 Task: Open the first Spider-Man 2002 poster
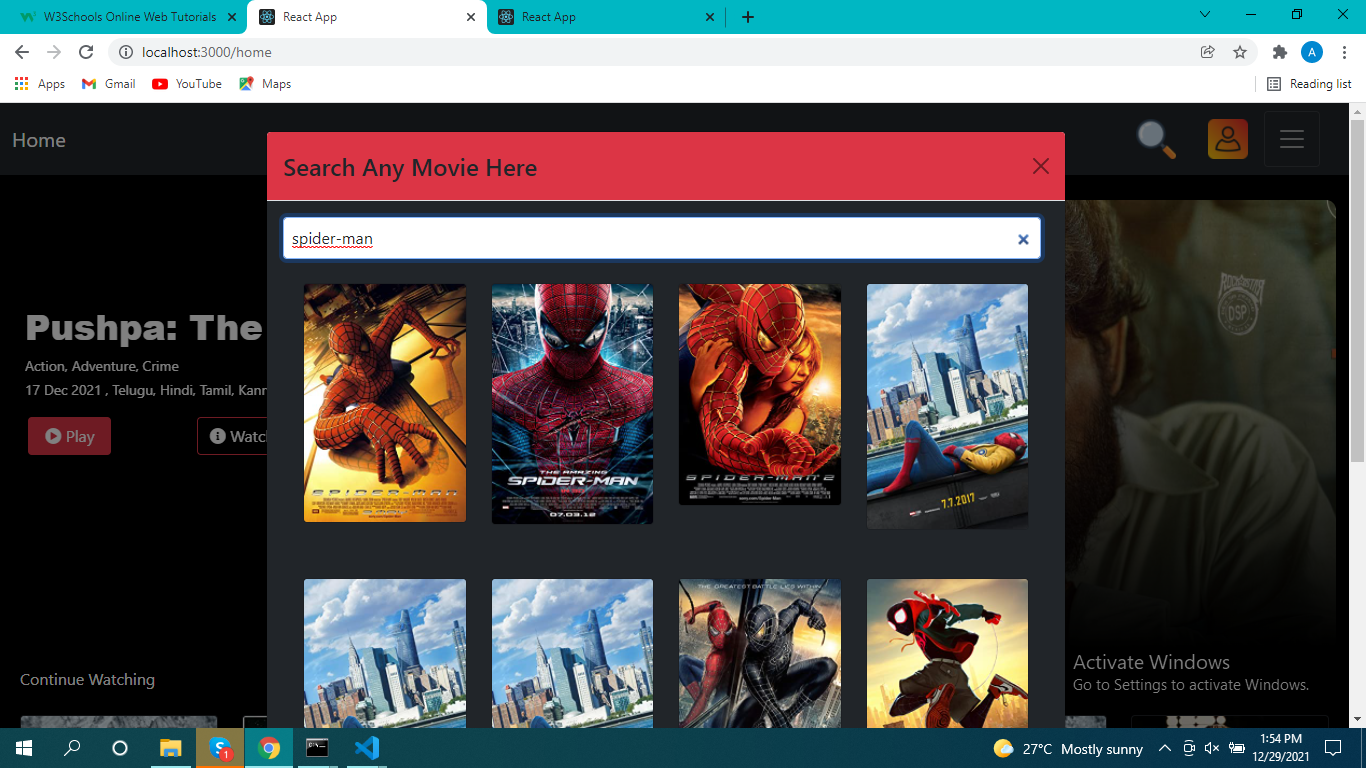click(x=385, y=403)
